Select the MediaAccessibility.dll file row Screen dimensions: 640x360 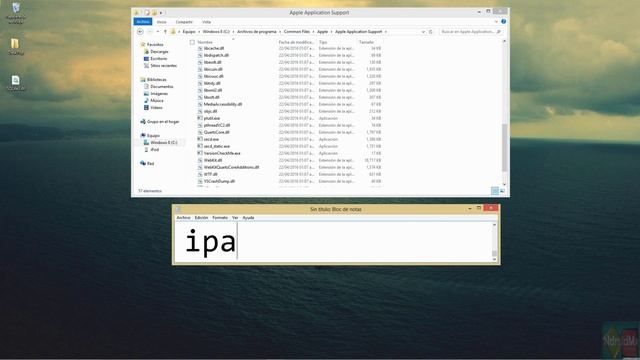(289, 104)
